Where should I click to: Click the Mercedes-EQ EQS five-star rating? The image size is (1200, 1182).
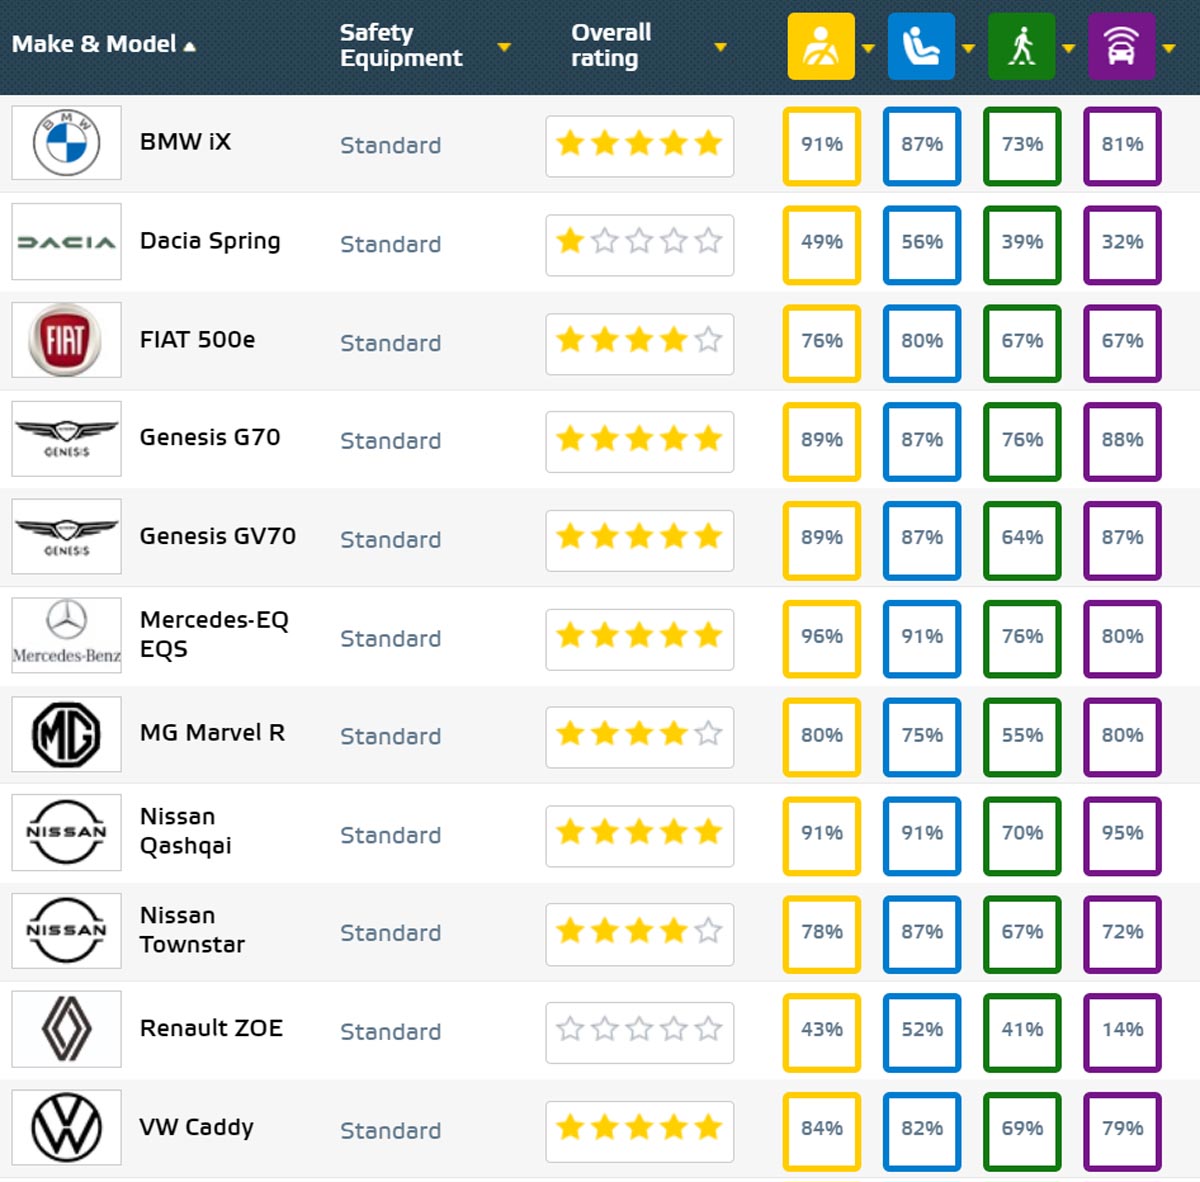click(x=639, y=636)
